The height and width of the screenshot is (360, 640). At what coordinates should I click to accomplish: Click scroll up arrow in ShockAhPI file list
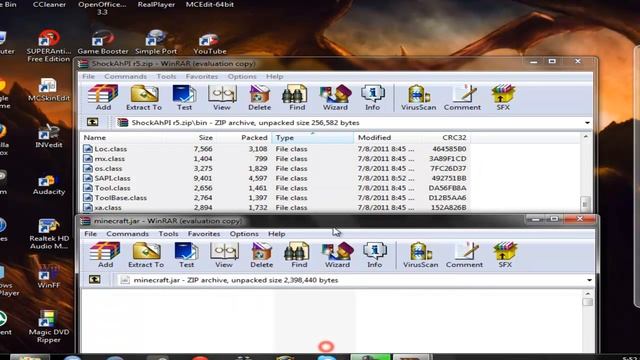(586, 137)
